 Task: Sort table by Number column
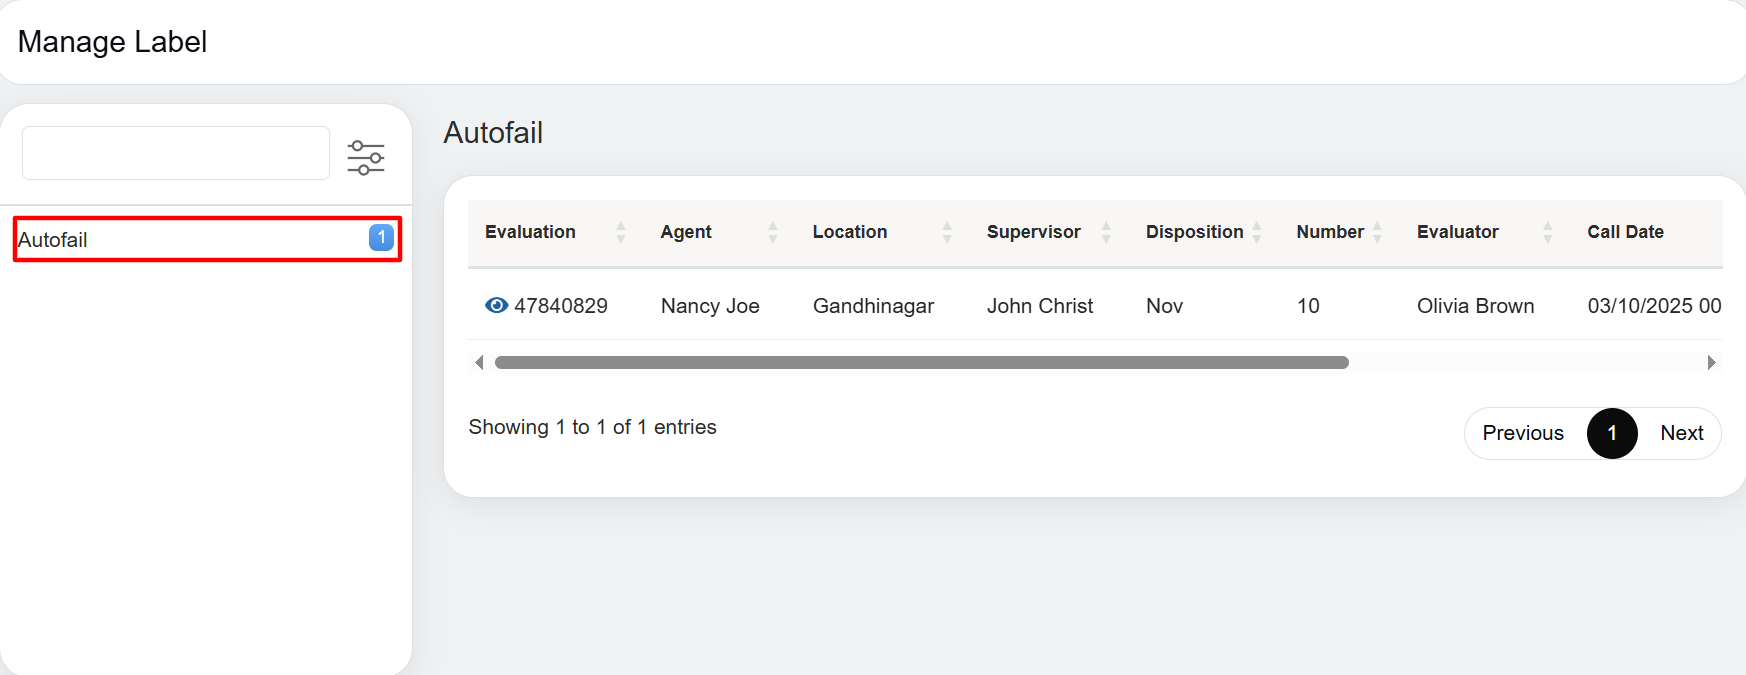pyautogui.click(x=1329, y=232)
